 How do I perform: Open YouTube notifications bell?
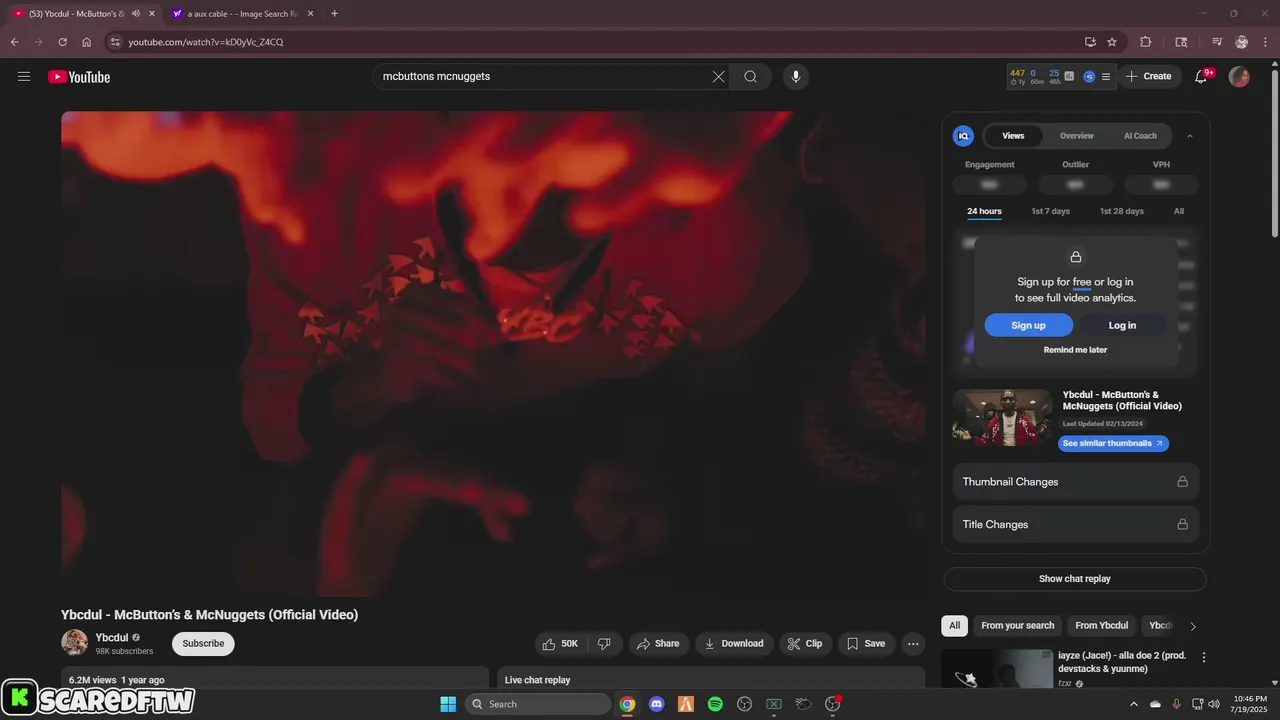[1202, 76]
